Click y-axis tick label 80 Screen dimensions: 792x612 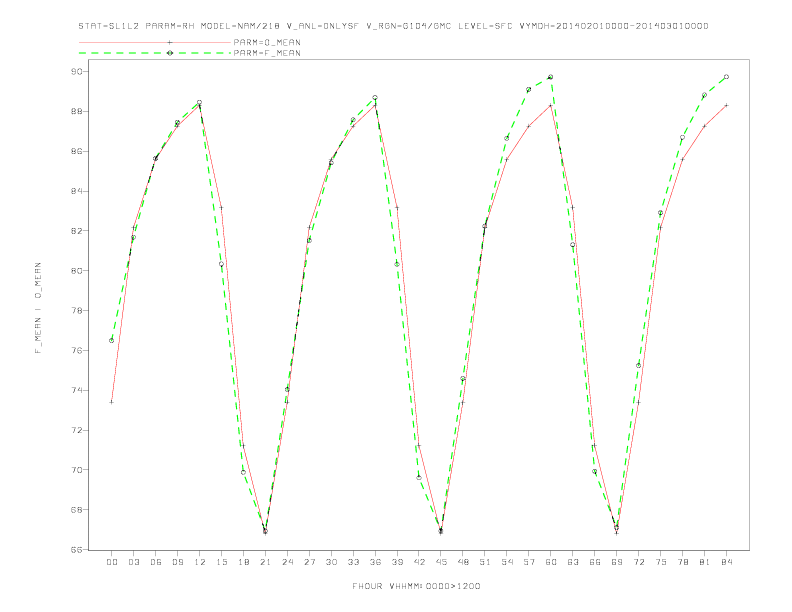77,271
